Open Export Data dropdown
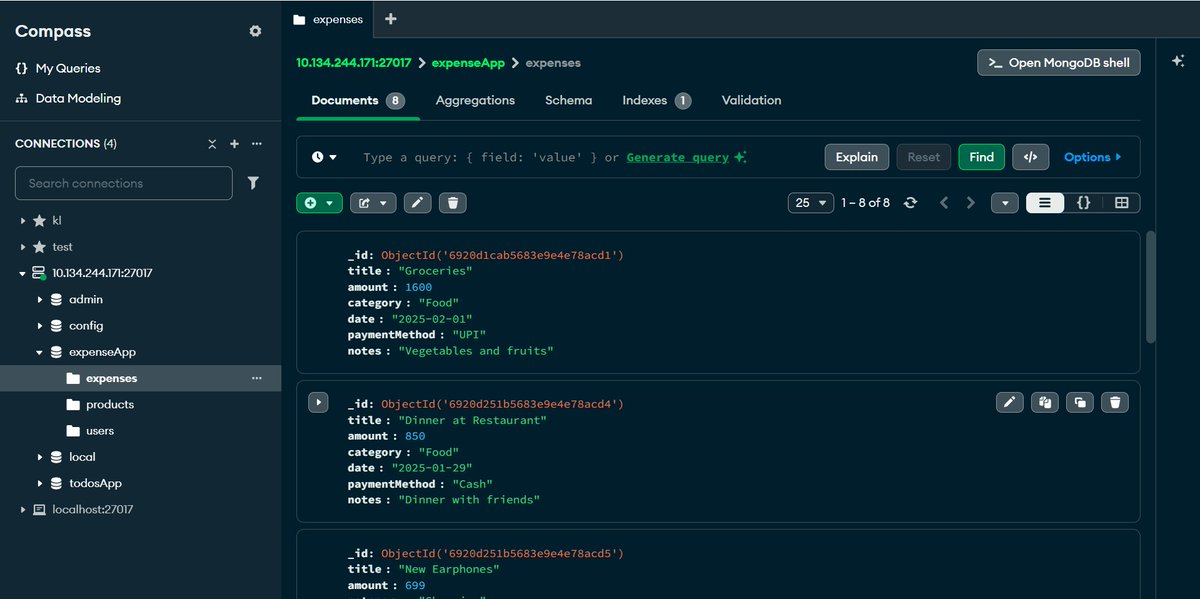 pos(373,203)
